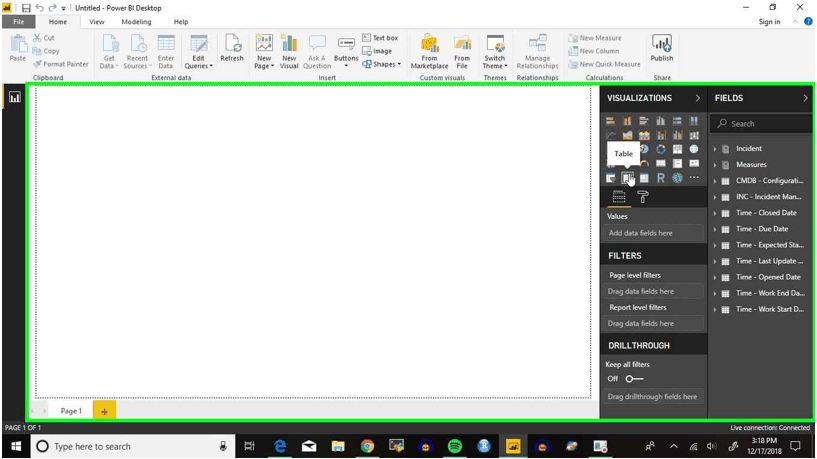Image resolution: width=817 pixels, height=459 pixels.
Task: Open the Windows Start menu
Action: coord(16,446)
